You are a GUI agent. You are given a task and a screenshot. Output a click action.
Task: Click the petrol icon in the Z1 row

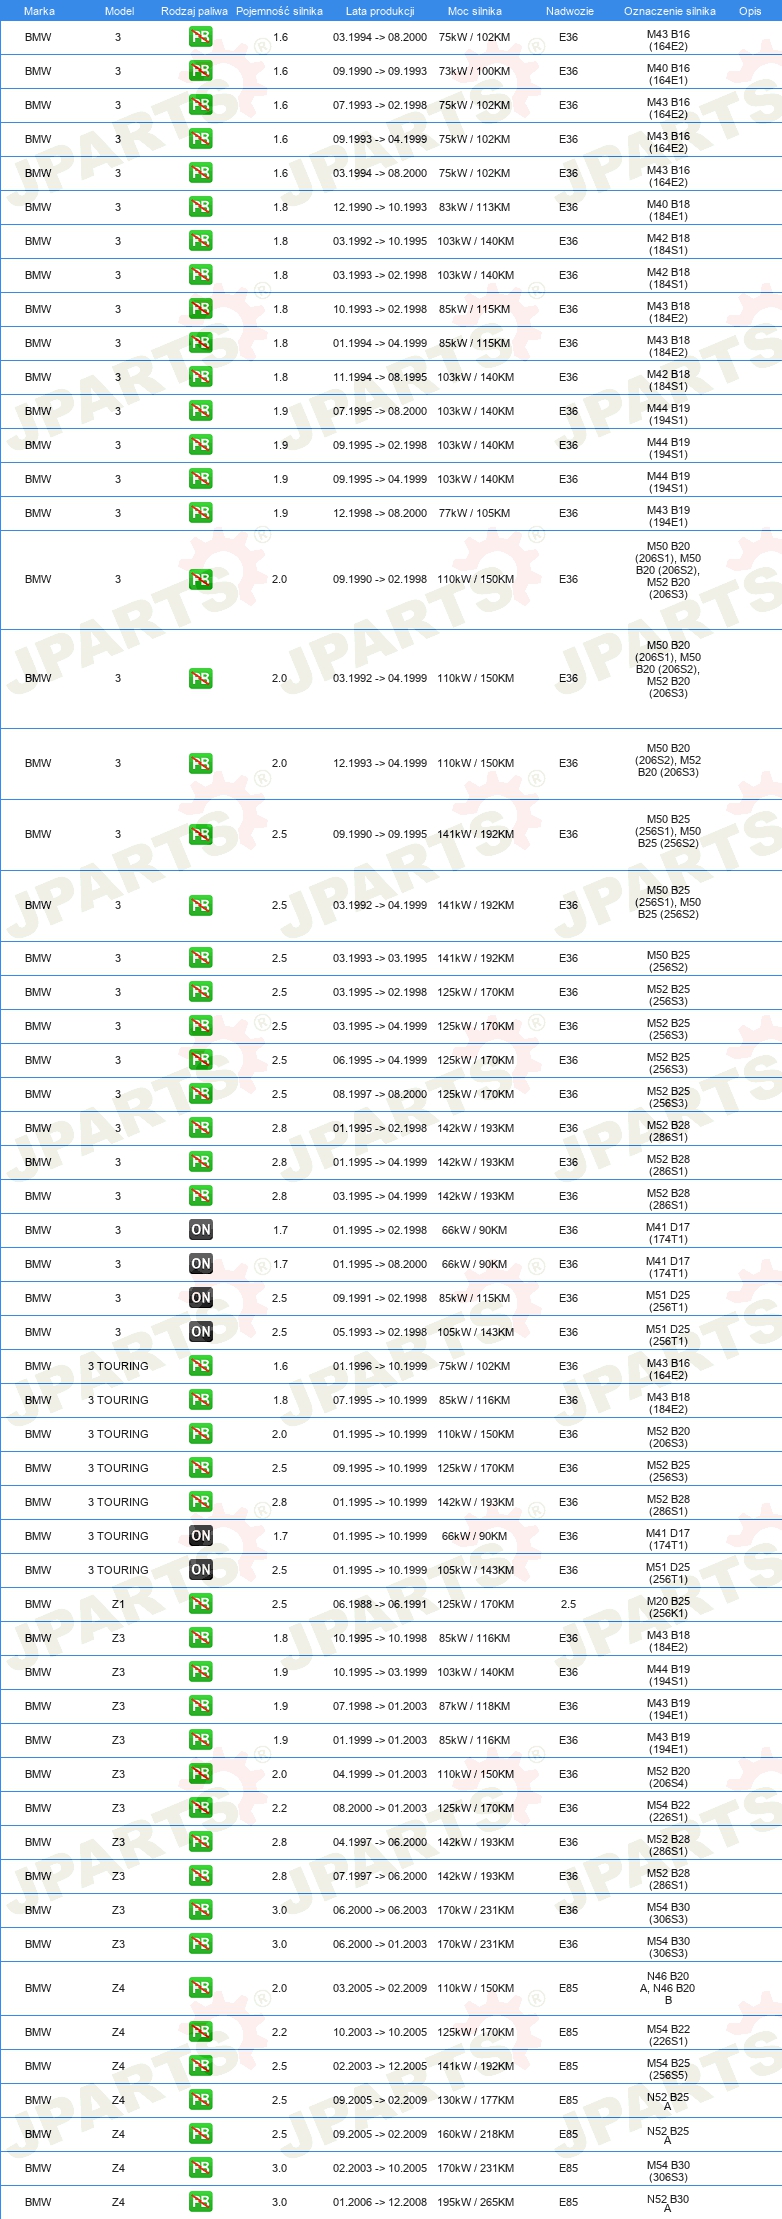coord(200,1604)
